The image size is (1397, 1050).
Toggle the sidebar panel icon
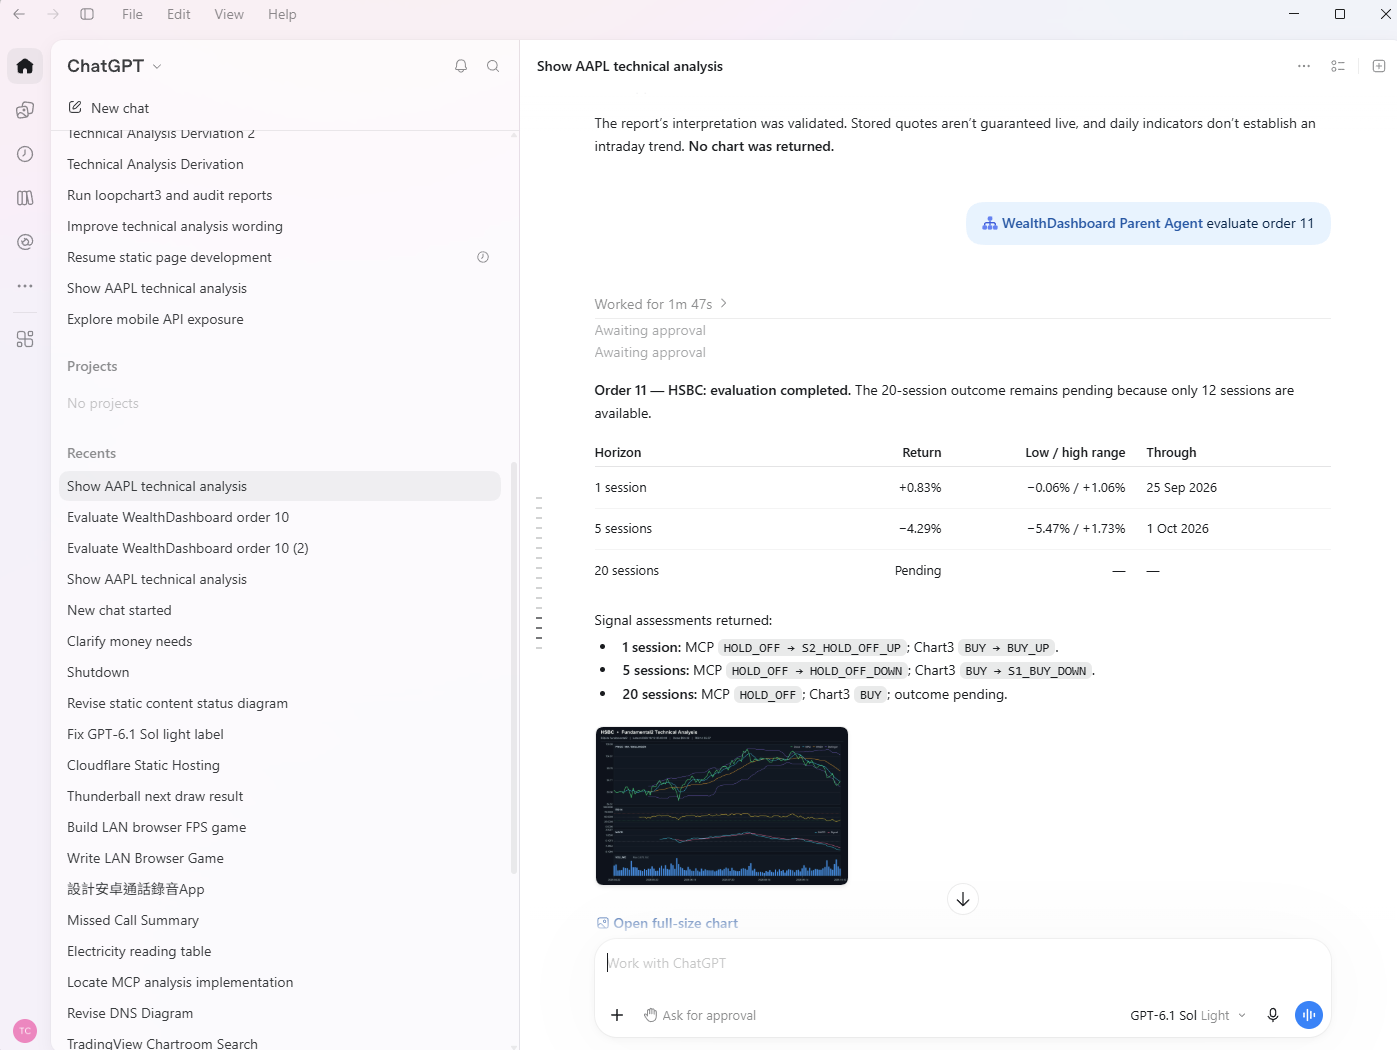click(x=87, y=14)
